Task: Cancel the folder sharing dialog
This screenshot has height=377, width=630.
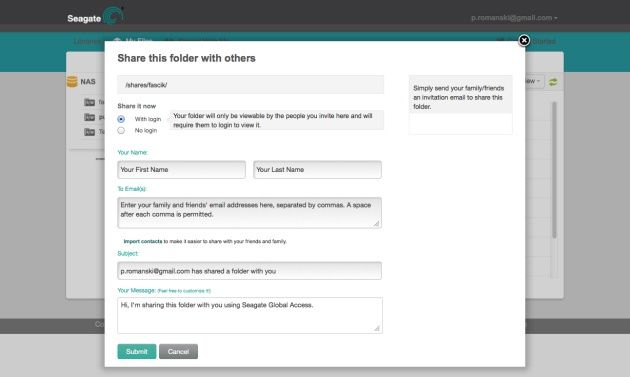Action: point(178,352)
